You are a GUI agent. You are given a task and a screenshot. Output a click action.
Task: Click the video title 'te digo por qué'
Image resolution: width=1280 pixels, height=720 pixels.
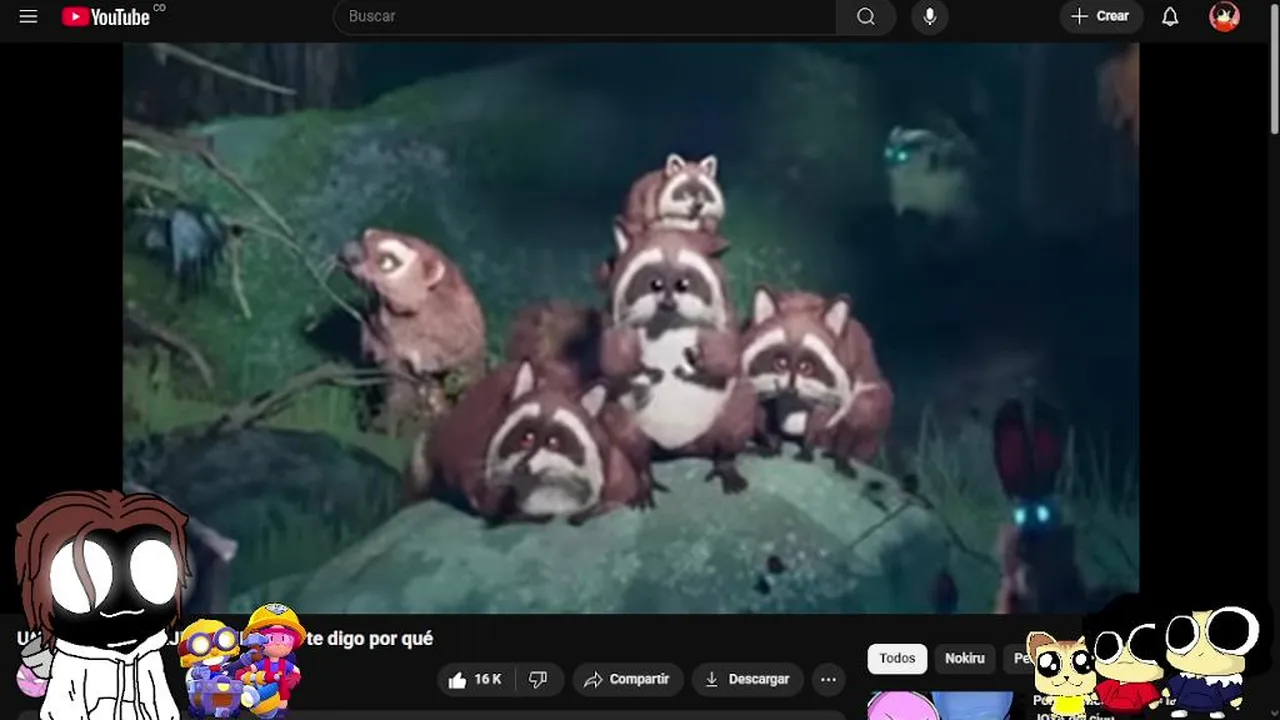pos(369,639)
